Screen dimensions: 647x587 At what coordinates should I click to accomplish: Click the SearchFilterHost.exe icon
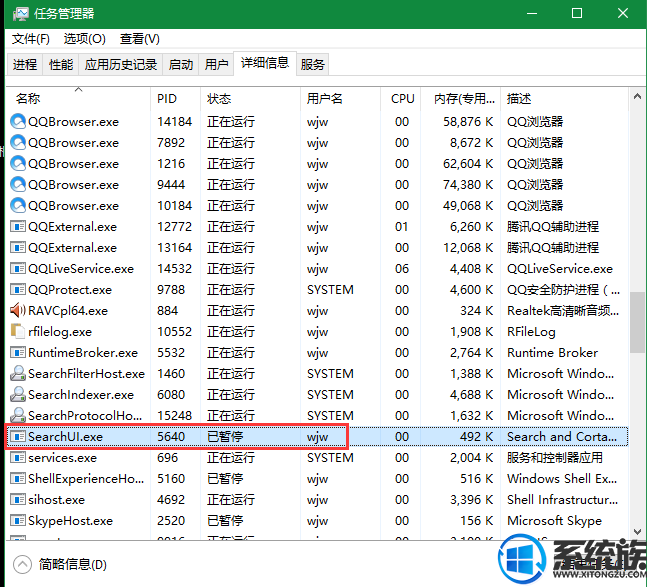(x=18, y=373)
